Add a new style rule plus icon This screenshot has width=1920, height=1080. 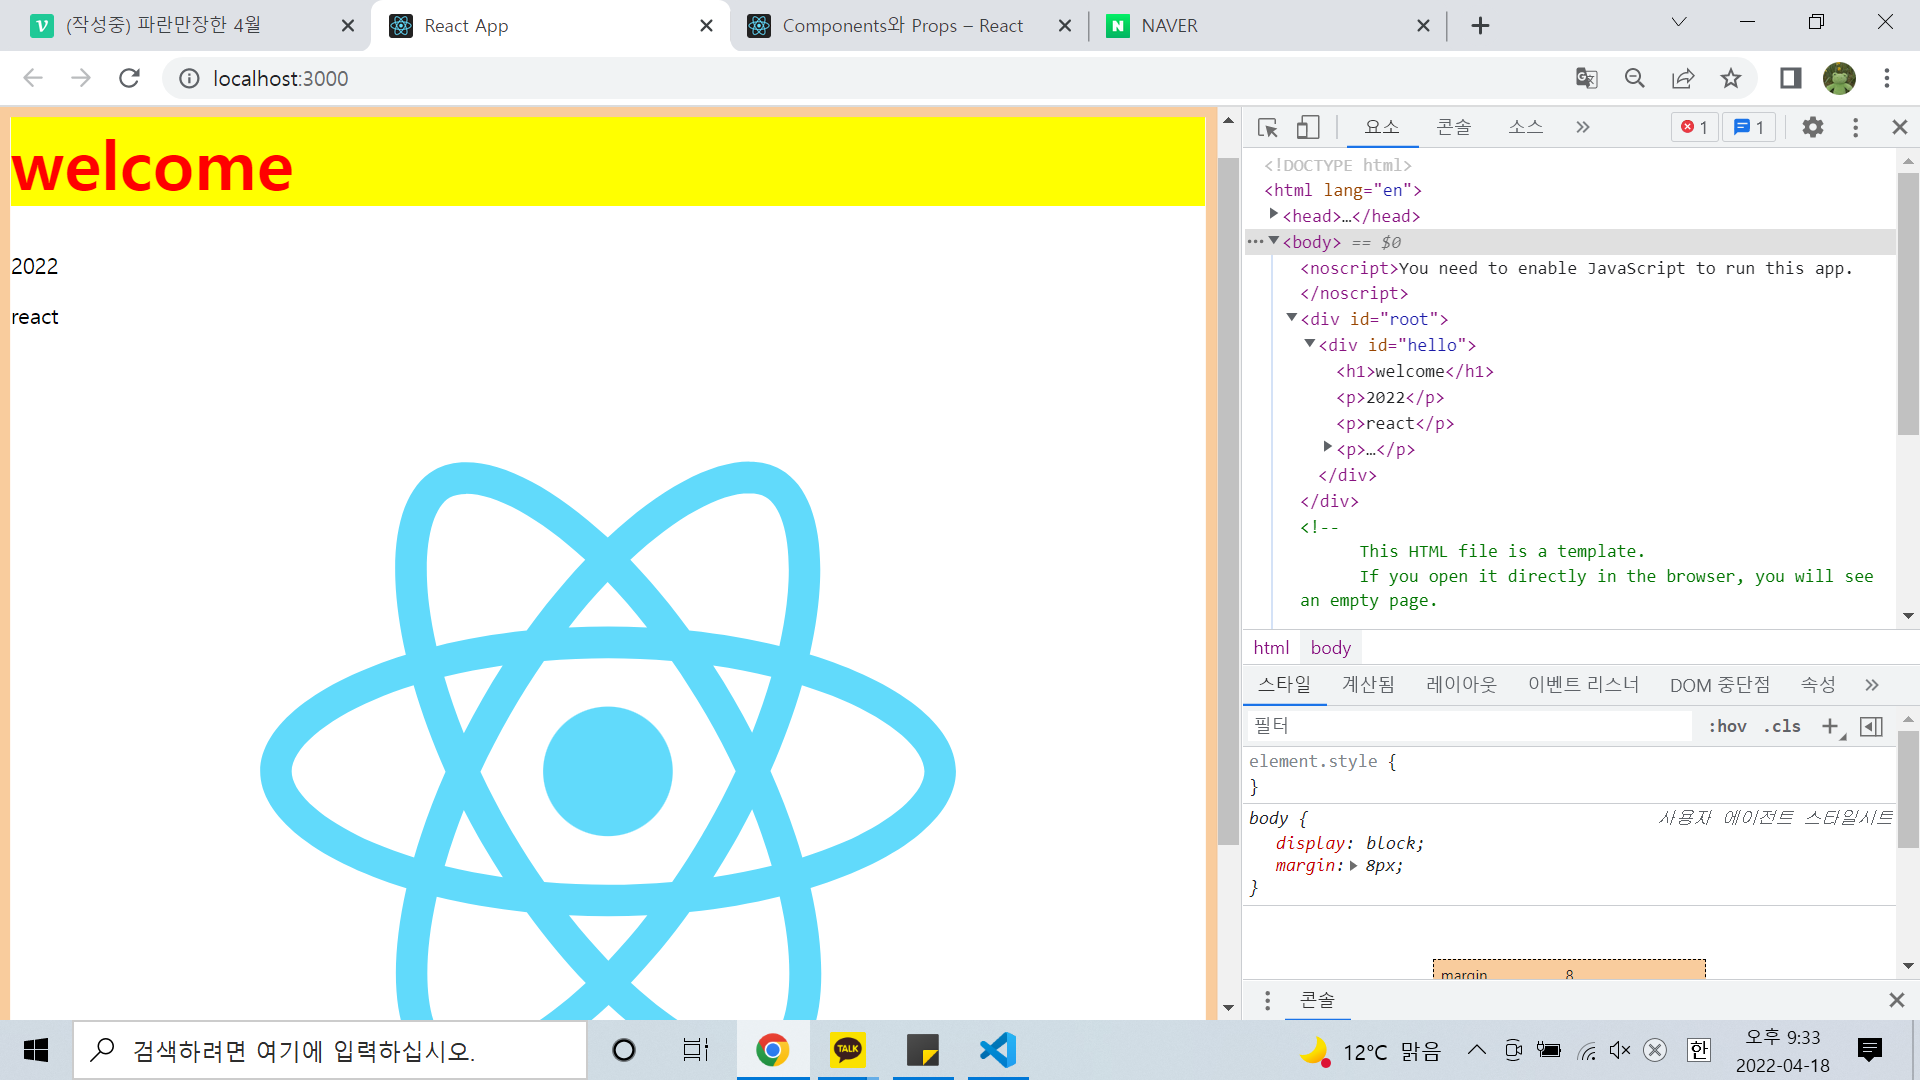[1830, 727]
